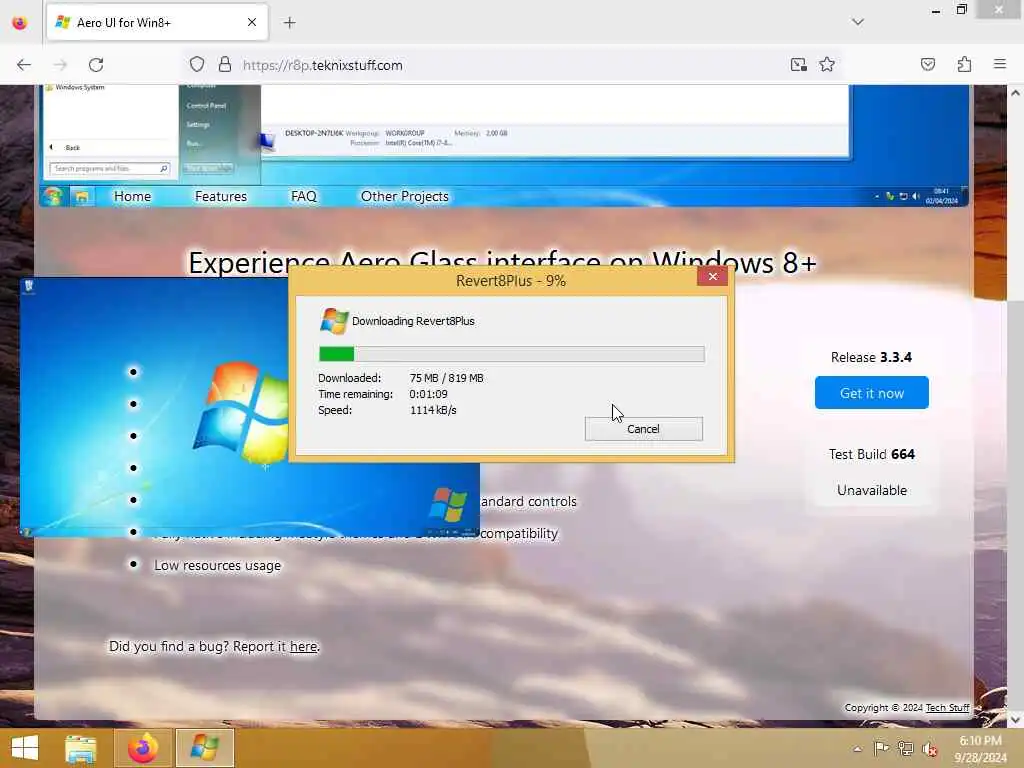Open the Pocket save icon
The width and height of the screenshot is (1024, 768).
click(x=928, y=65)
